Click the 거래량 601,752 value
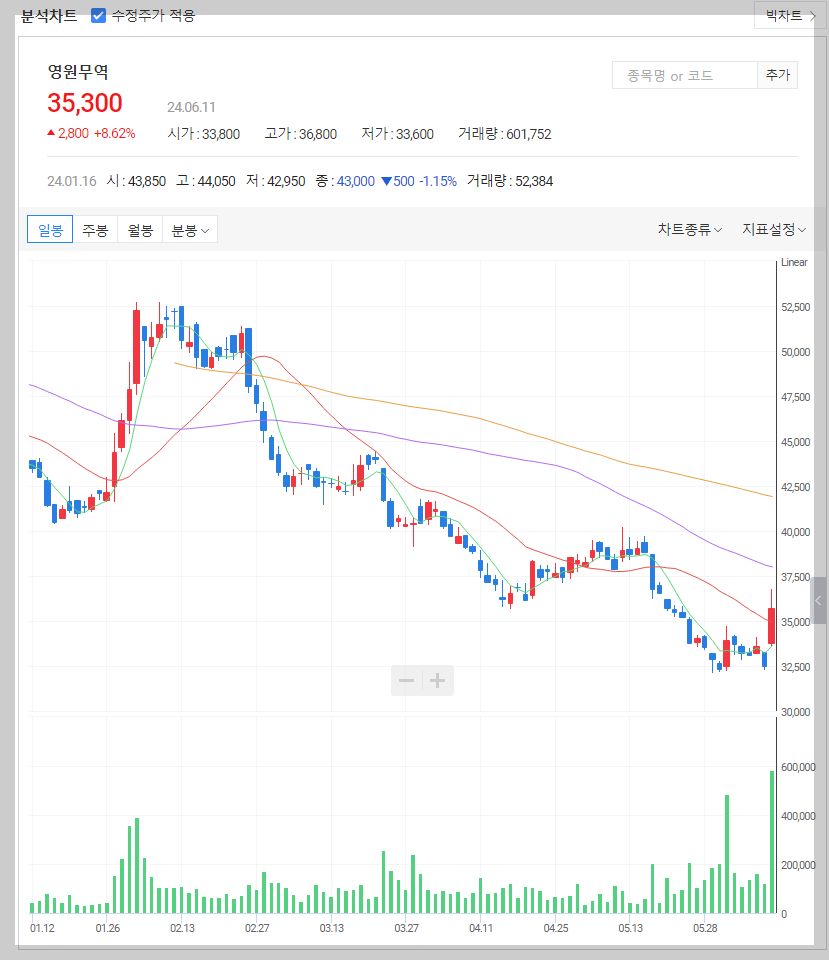 point(505,133)
